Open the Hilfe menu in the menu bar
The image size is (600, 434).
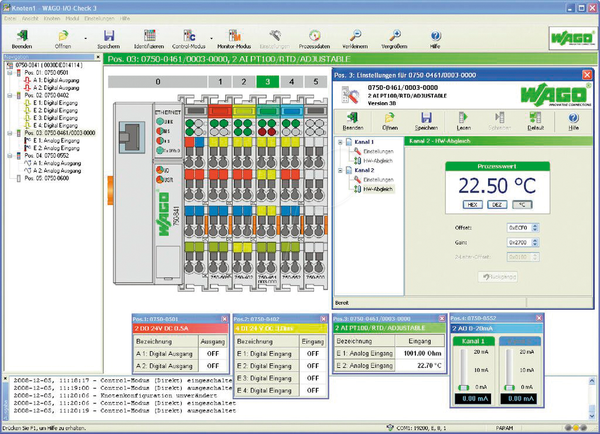click(125, 18)
